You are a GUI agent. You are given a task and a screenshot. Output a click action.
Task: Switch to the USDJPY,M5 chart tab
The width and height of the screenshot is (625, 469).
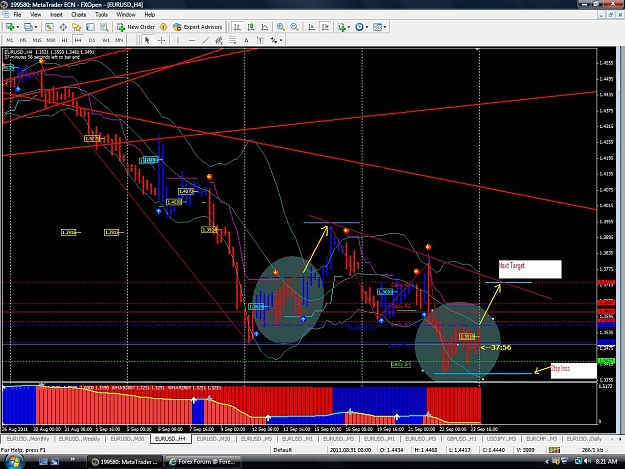point(501,439)
